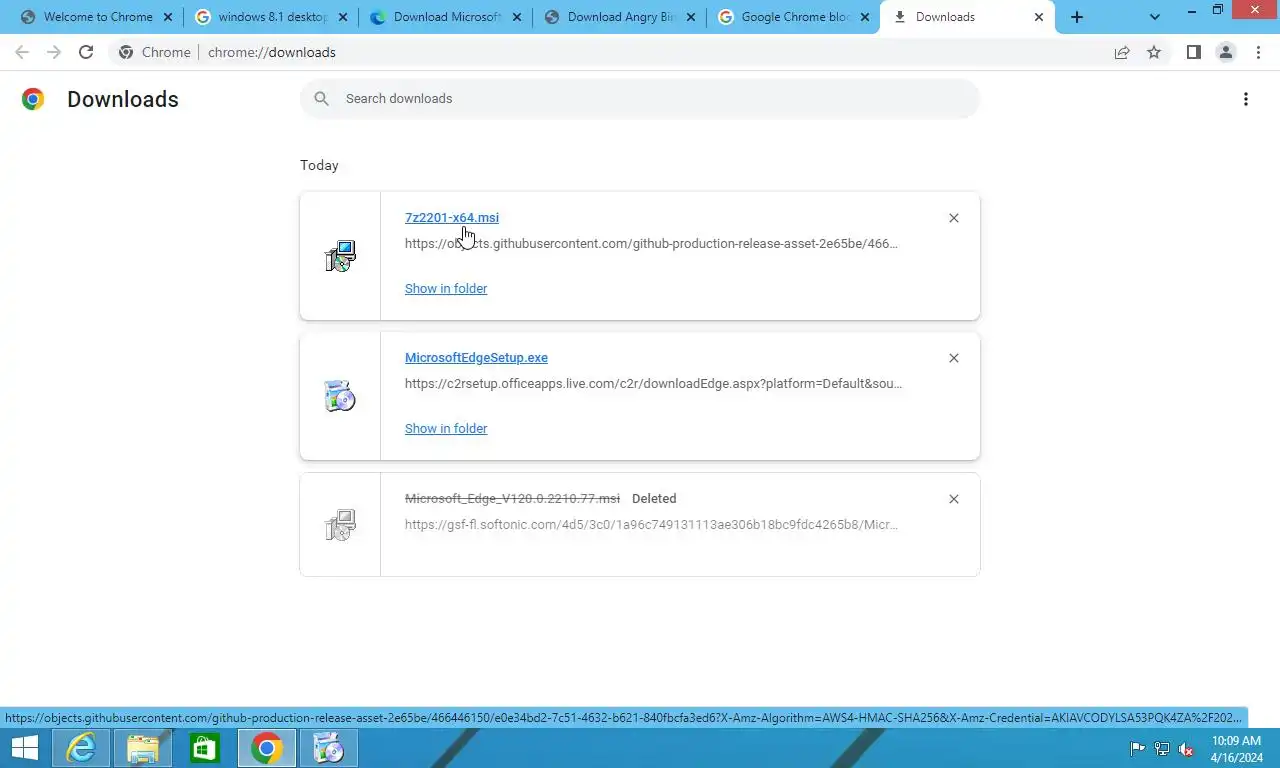Show MicrosoftEdgeSetup.exe in folder
Viewport: 1280px width, 768px height.
click(446, 429)
